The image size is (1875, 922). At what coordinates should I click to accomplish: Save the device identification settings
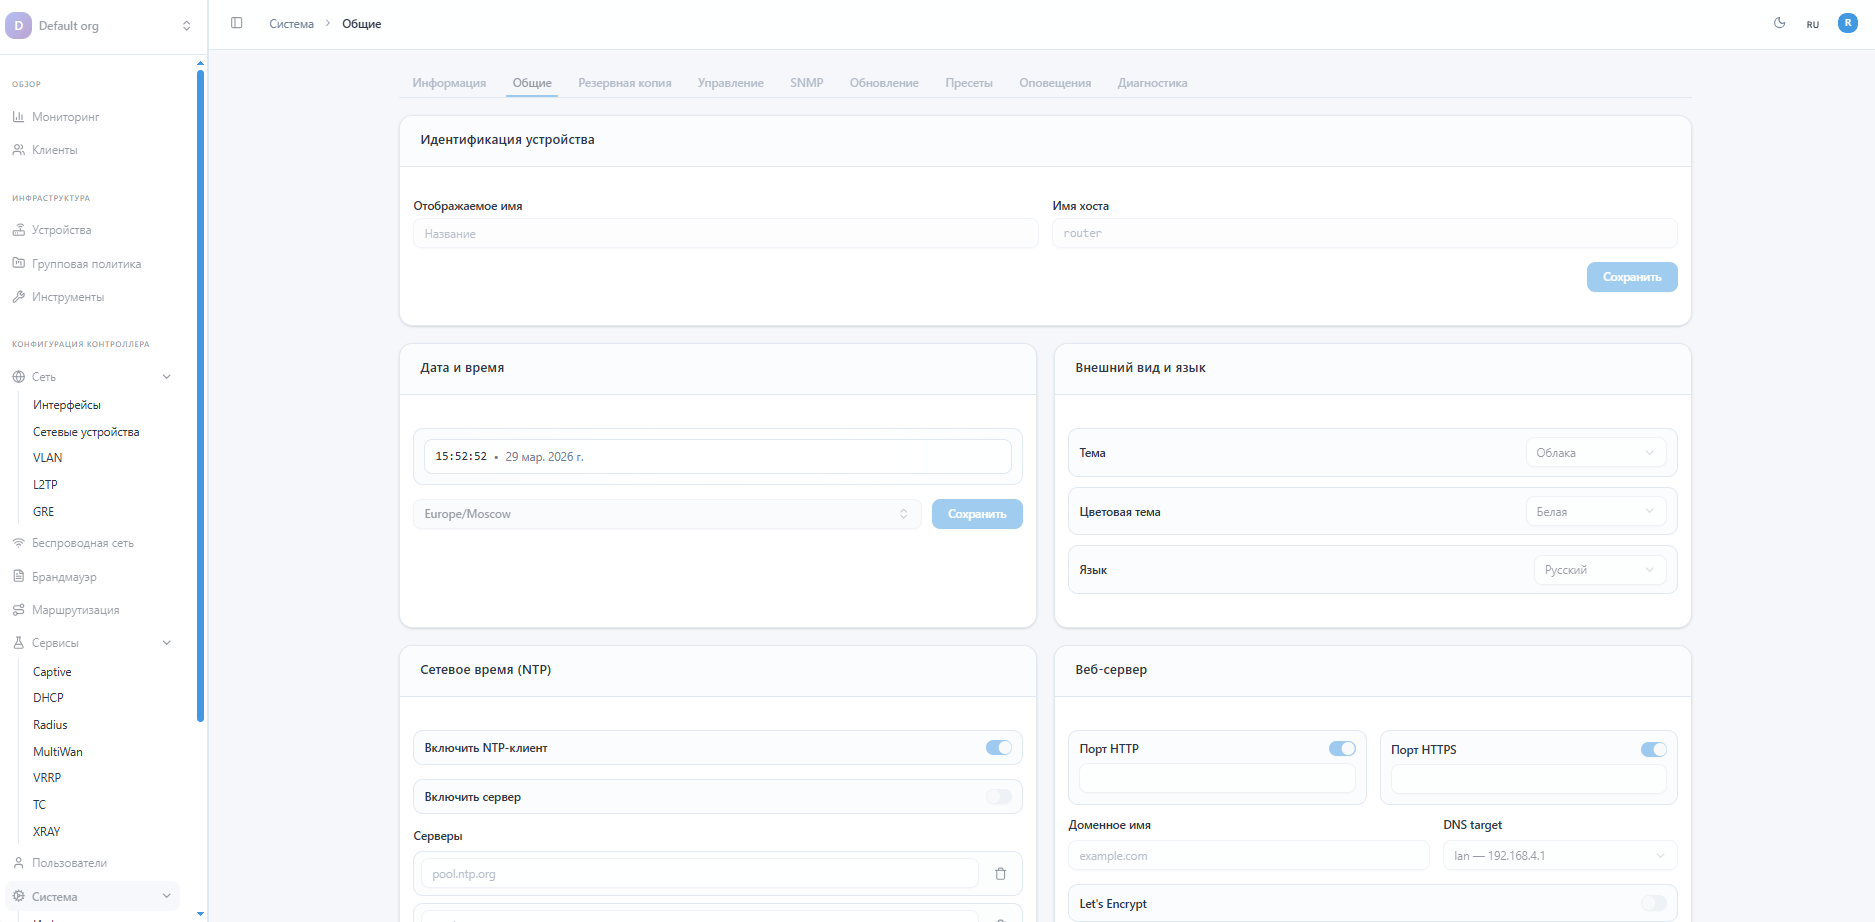tap(1631, 277)
